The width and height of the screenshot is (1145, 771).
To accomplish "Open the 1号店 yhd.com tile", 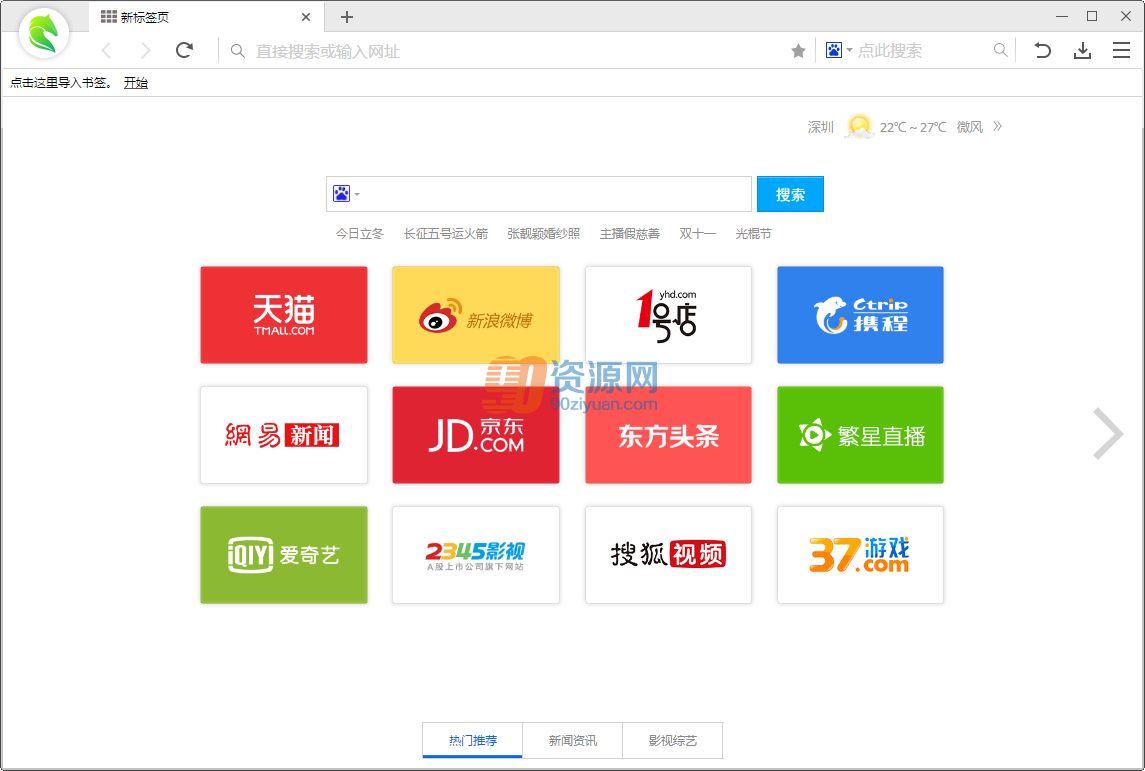I will coord(668,315).
